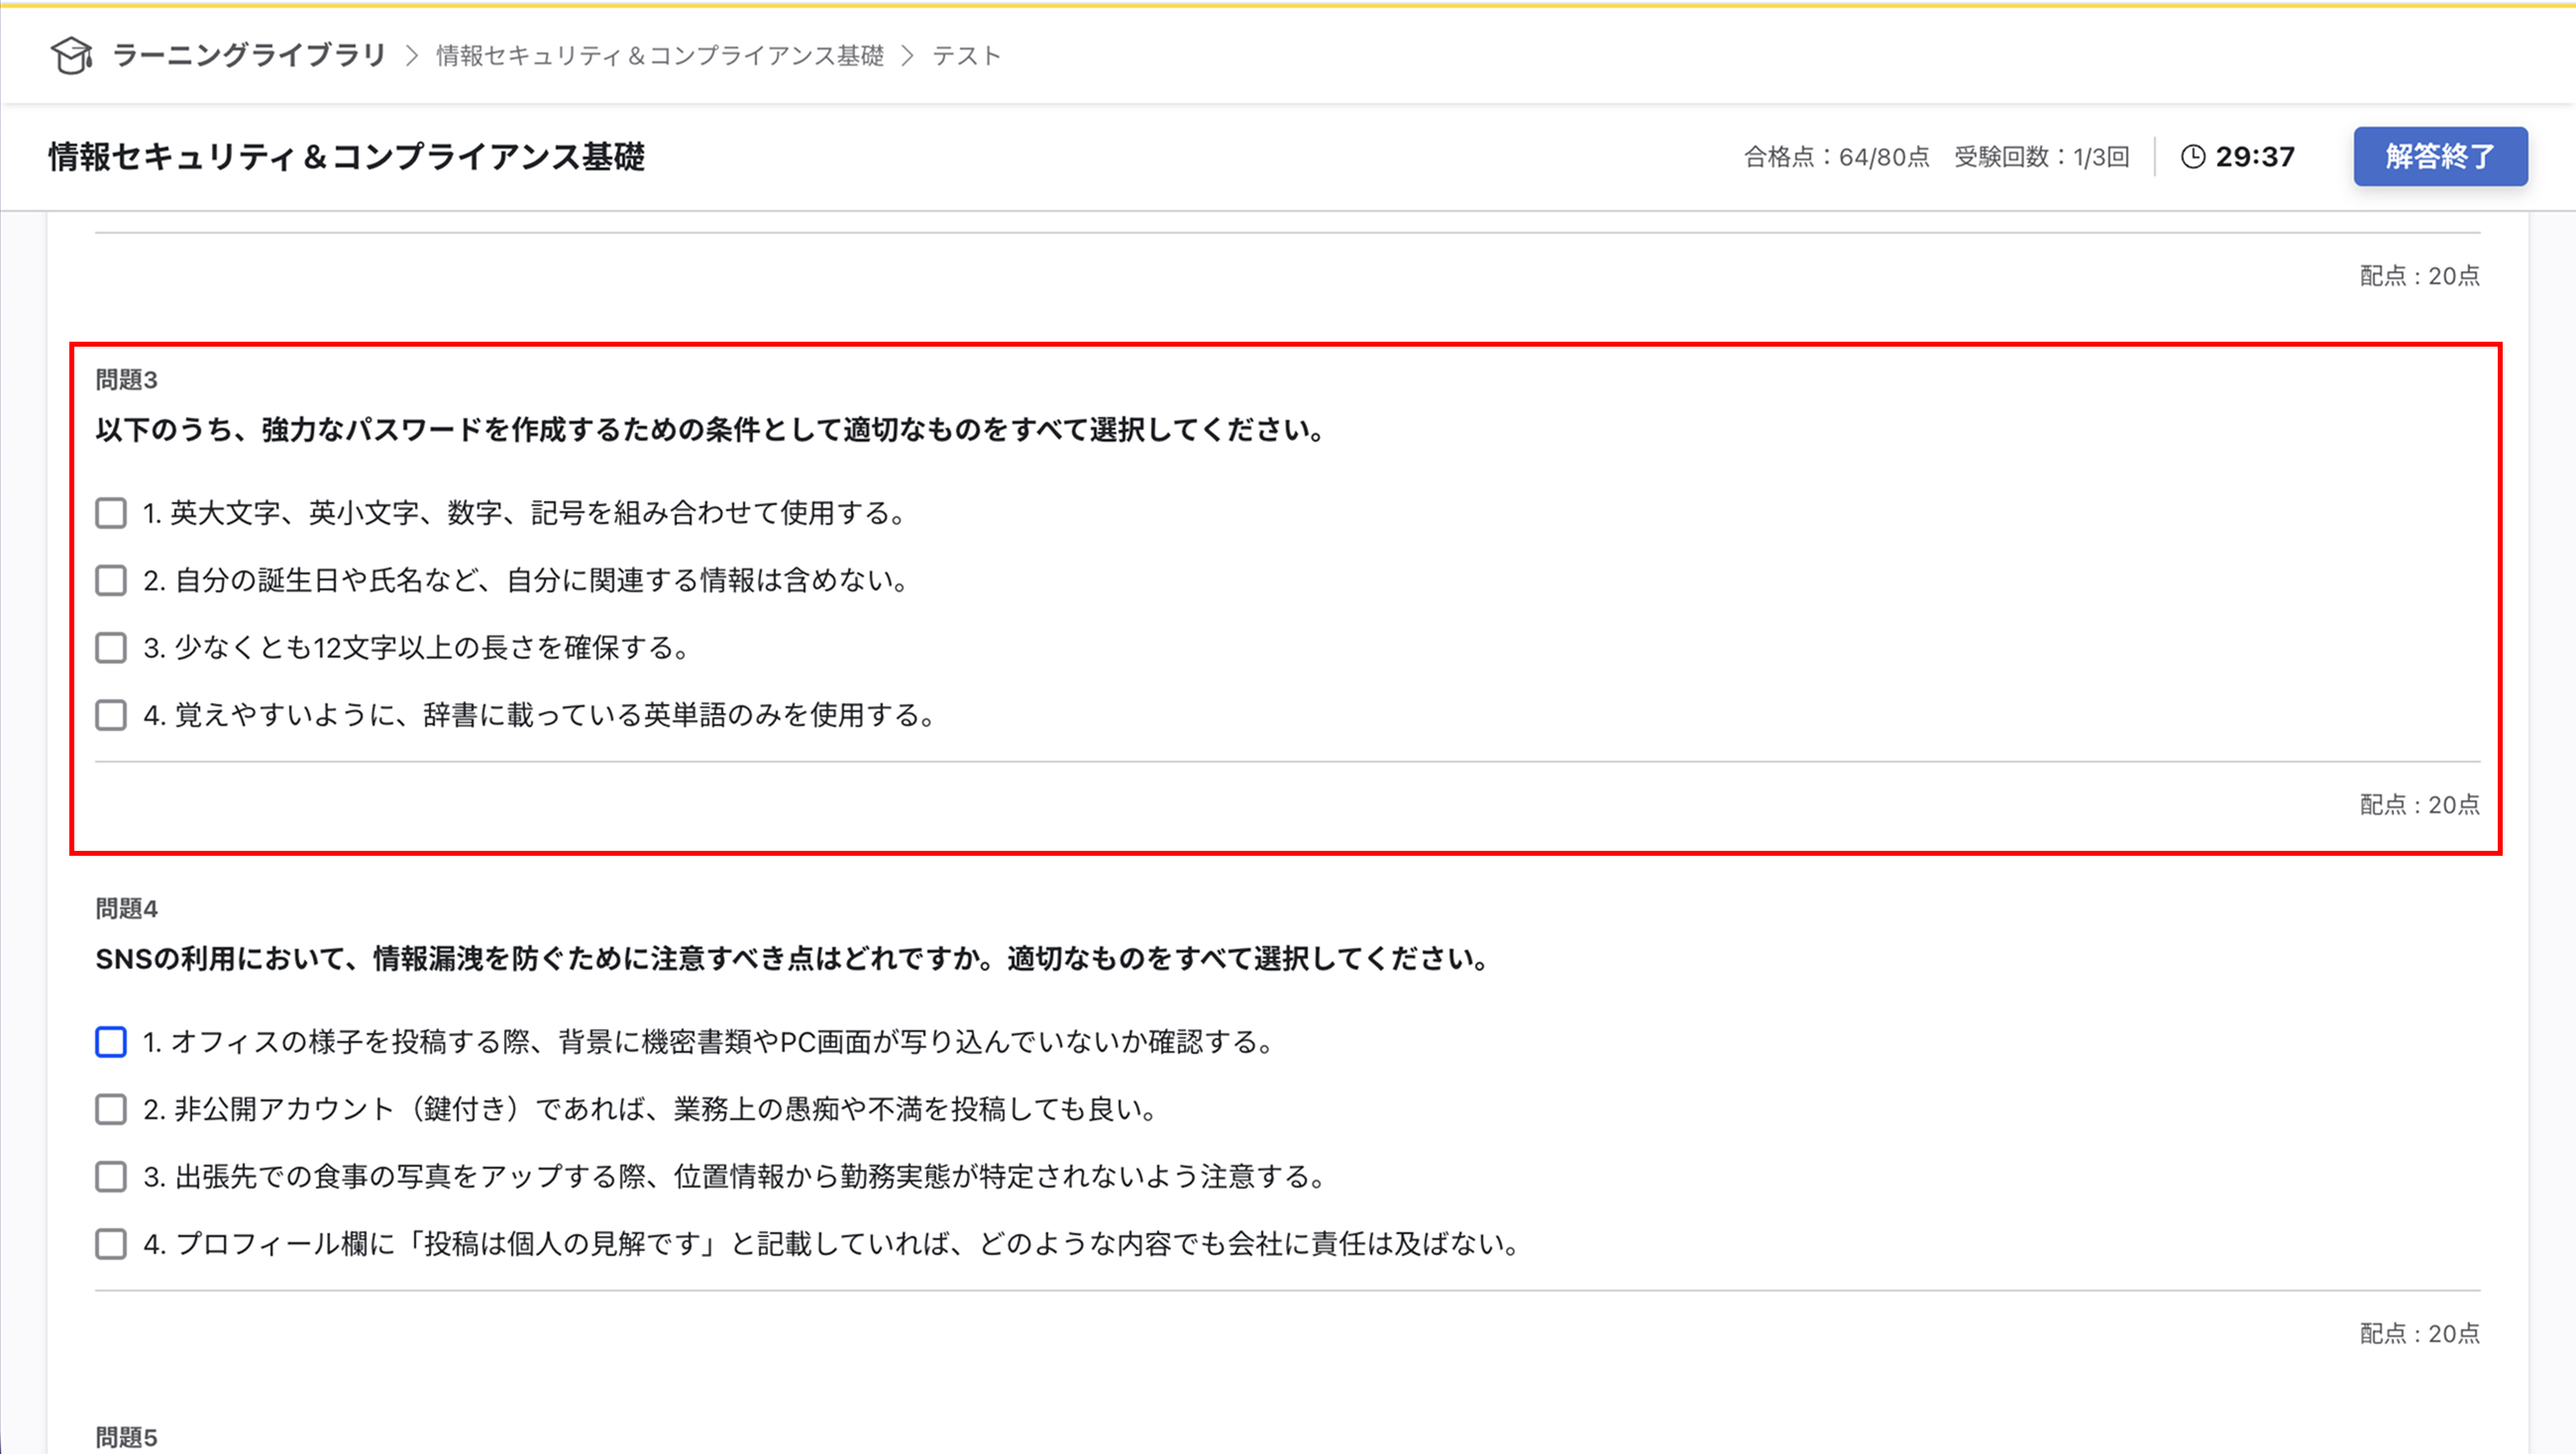Select テスト in the breadcrumb trail

tap(966, 57)
